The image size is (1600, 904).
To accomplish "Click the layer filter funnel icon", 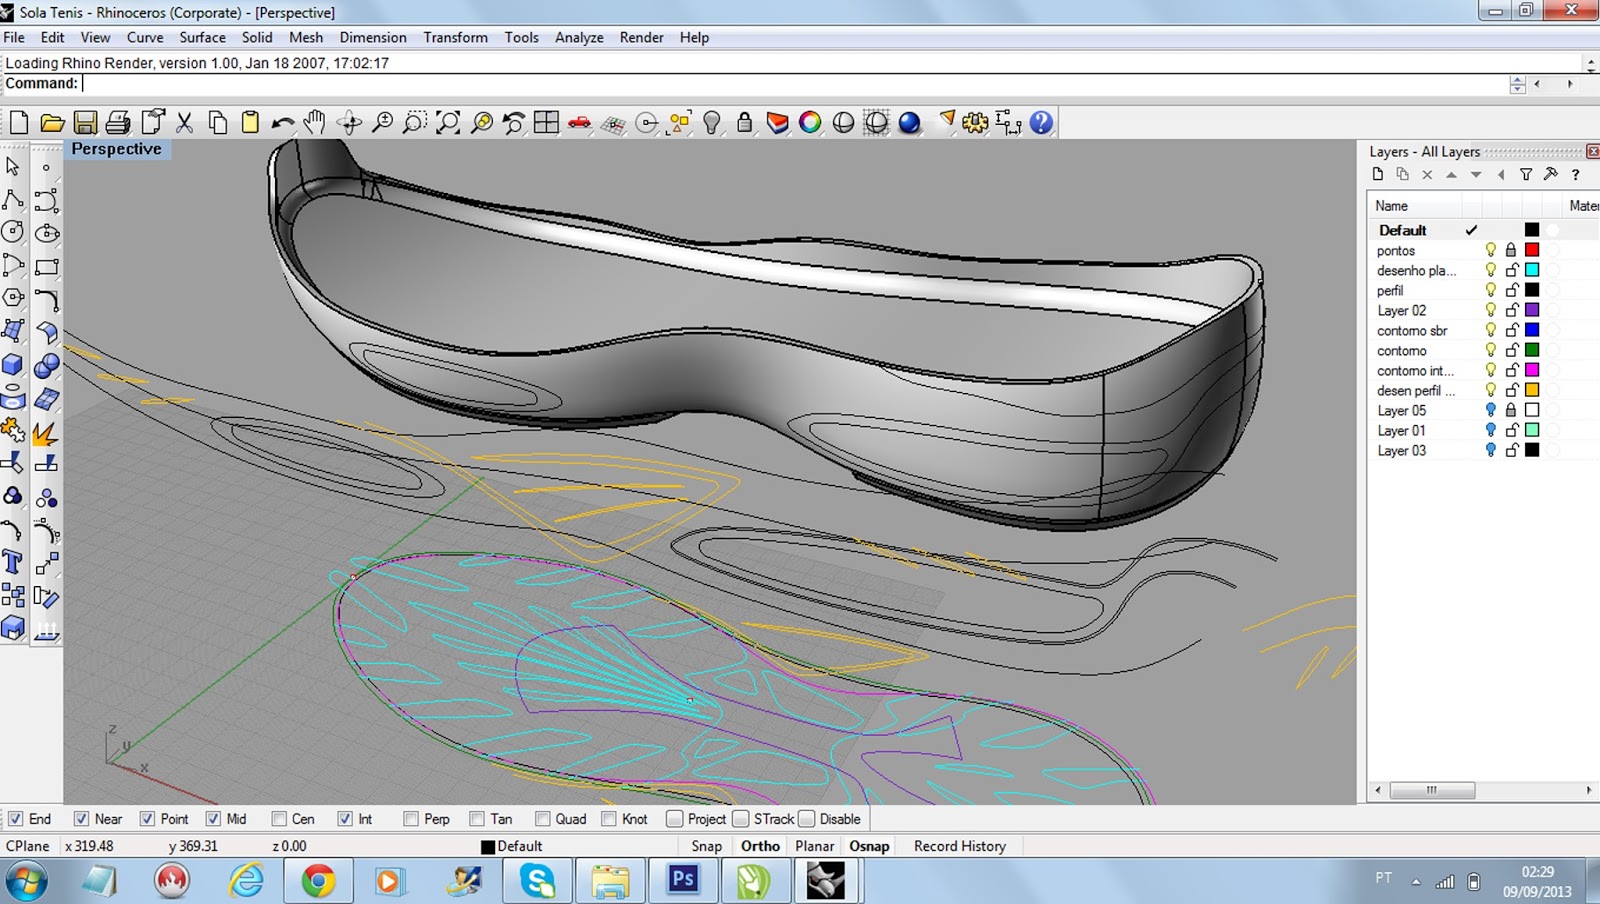I will coord(1526,175).
